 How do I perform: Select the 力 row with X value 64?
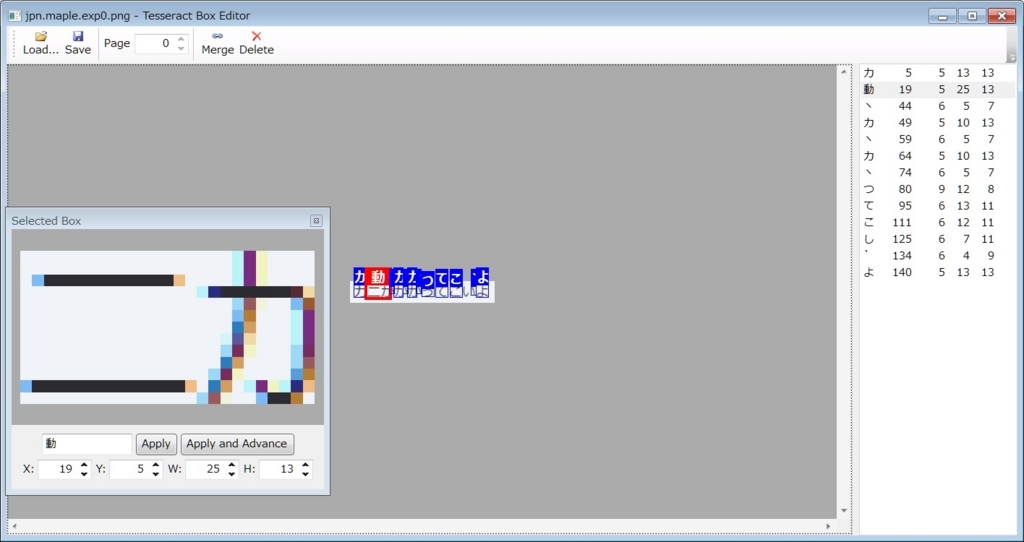(x=937, y=156)
